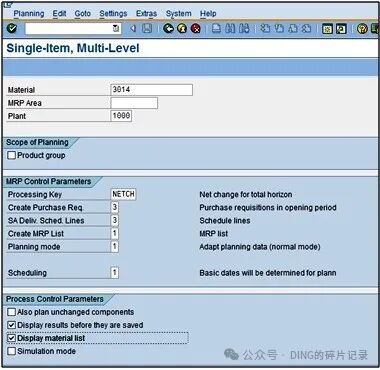Open the yellow Help question-mark icon
The height and width of the screenshot is (370, 380).
(x=362, y=29)
